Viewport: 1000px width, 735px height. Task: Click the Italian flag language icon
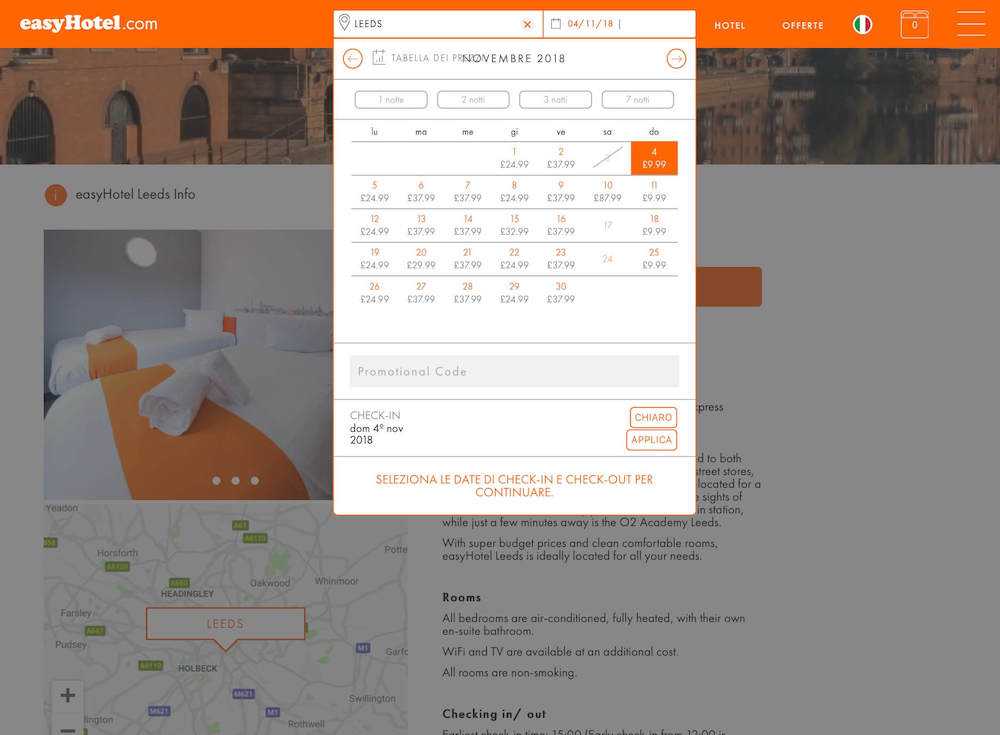pos(862,24)
